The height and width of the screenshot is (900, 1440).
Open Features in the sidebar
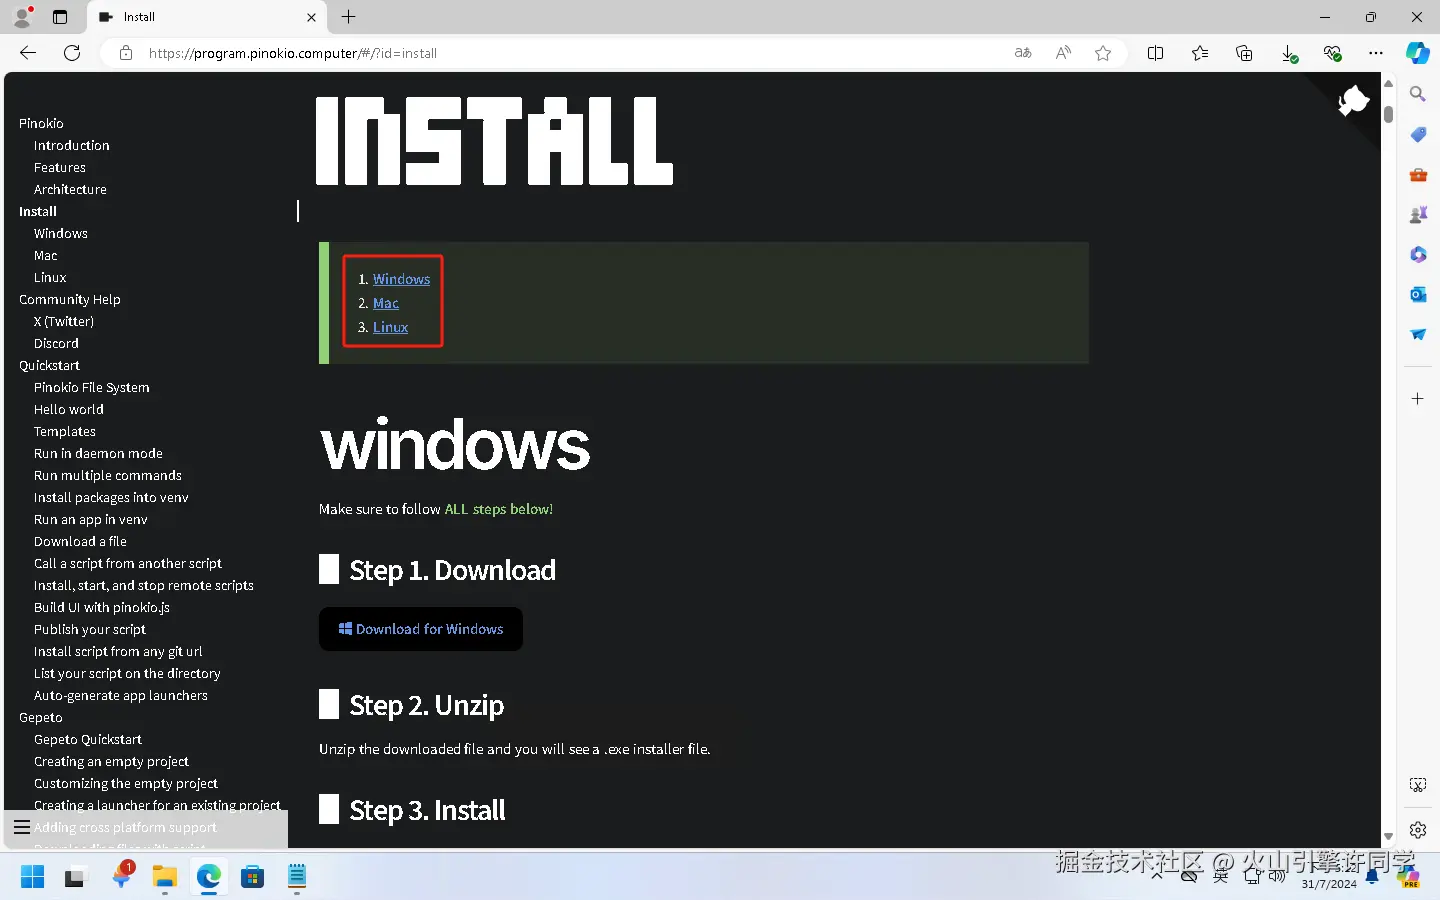(60, 167)
